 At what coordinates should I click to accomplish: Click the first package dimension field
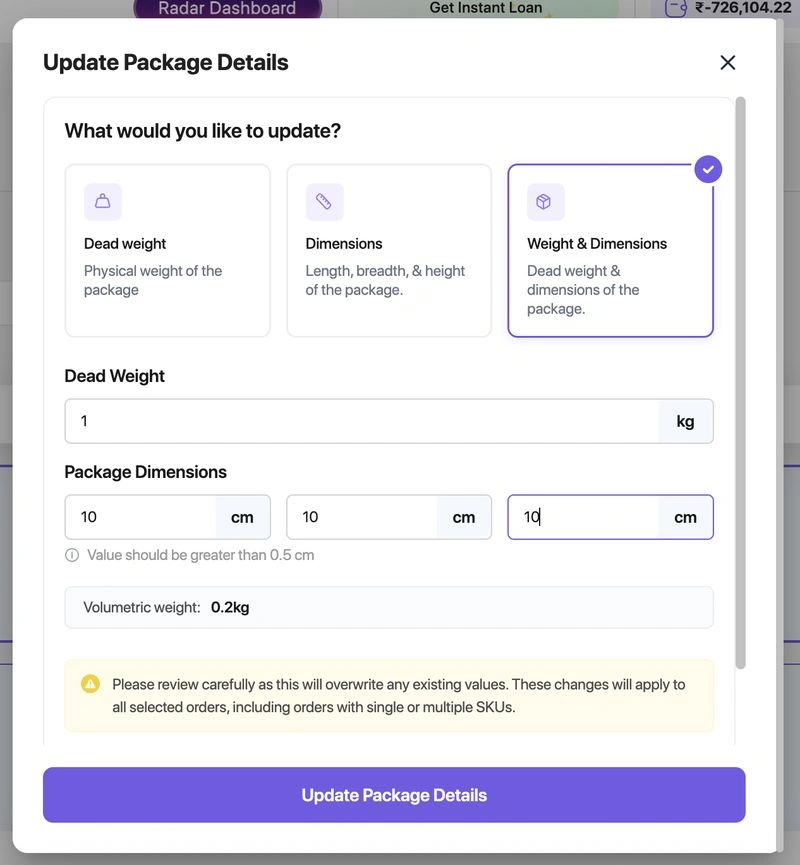point(141,517)
